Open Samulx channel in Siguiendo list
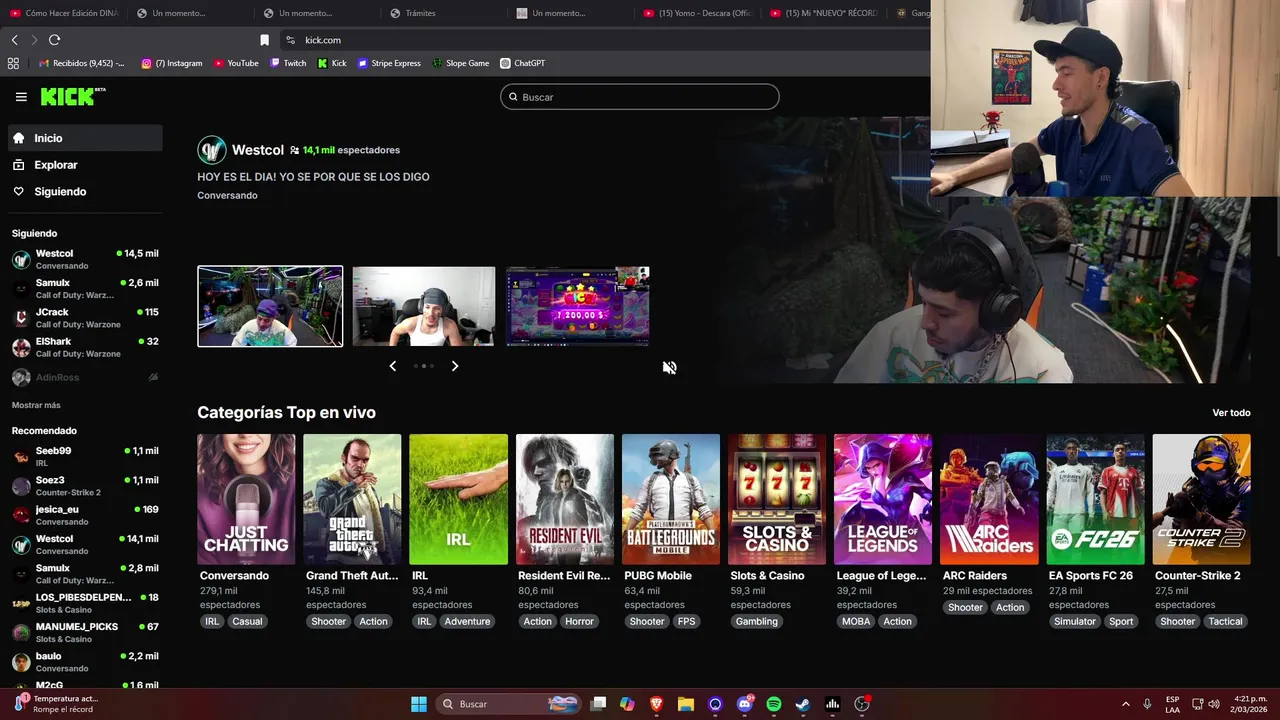Viewport: 1280px width, 720px height. [85, 289]
